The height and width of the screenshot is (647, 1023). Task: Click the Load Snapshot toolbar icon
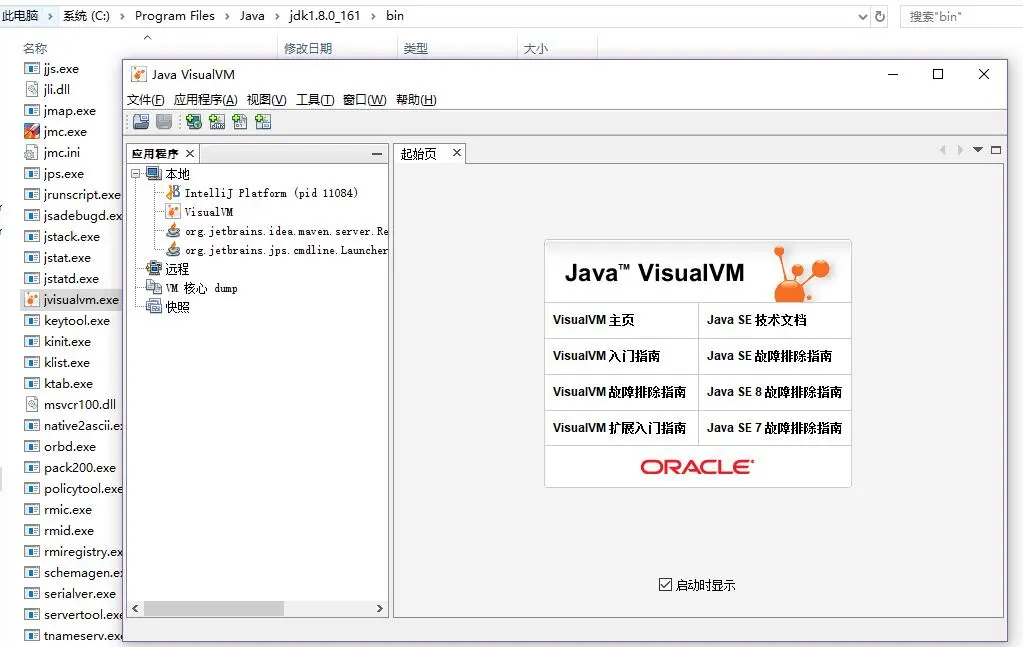[x=141, y=121]
